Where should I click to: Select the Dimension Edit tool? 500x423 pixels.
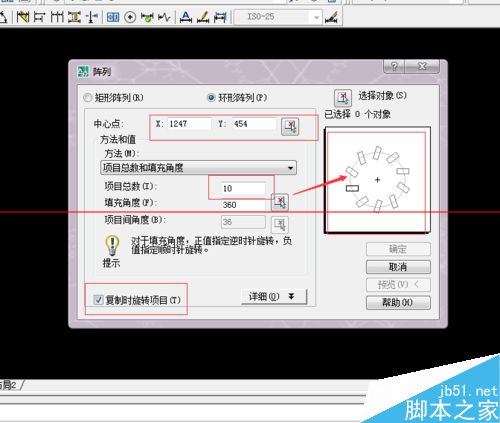[x=186, y=17]
